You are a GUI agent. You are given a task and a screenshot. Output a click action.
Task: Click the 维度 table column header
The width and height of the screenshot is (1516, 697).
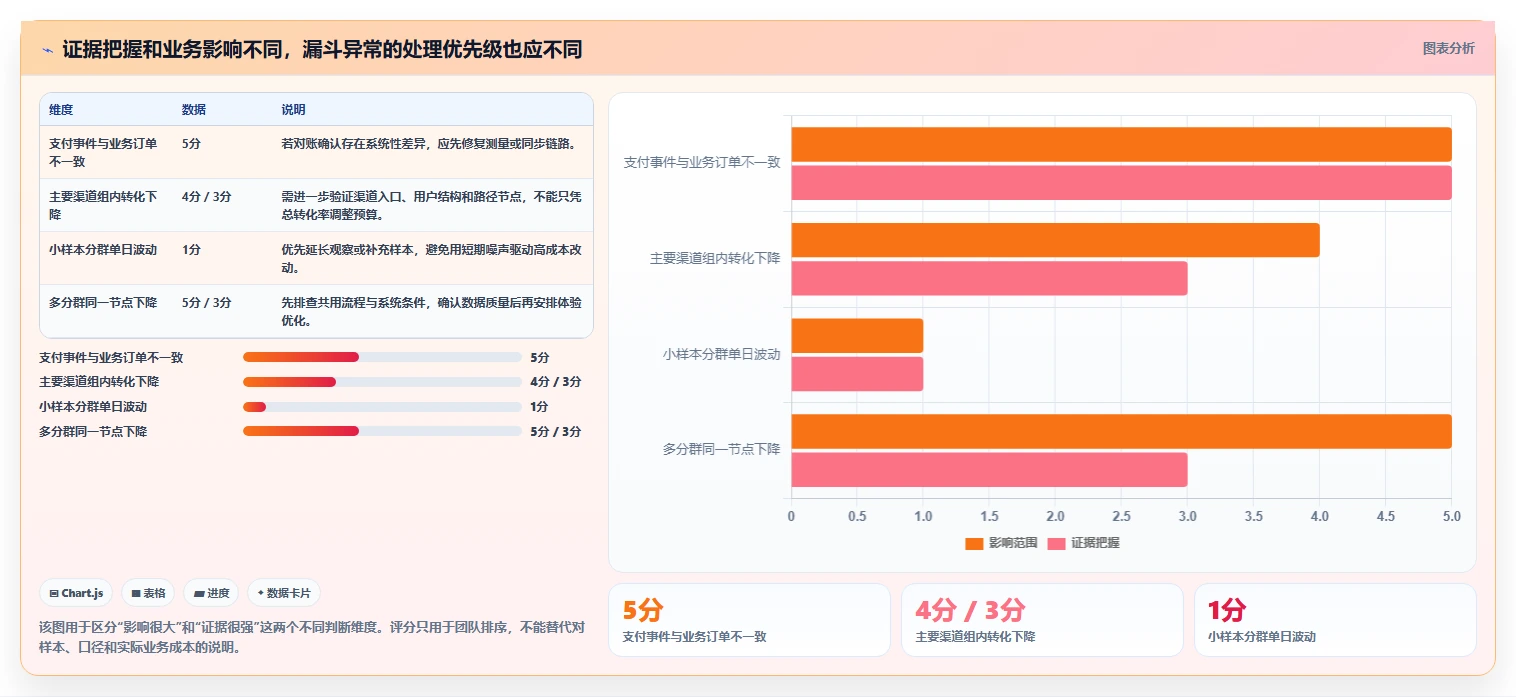point(61,110)
